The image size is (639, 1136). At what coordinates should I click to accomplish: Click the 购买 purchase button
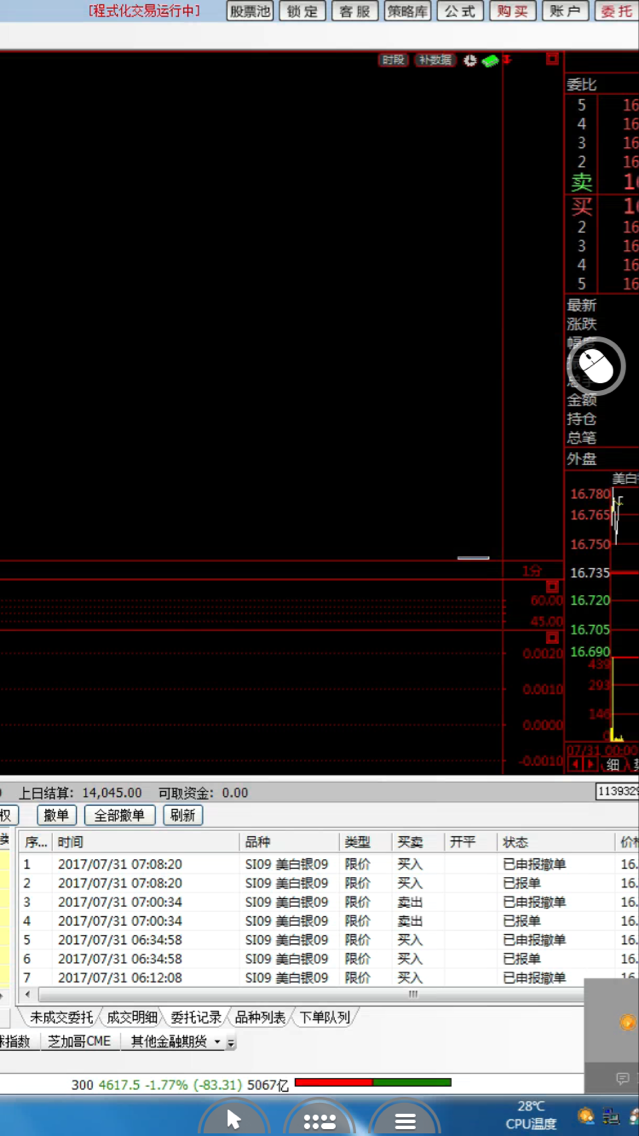click(x=513, y=11)
